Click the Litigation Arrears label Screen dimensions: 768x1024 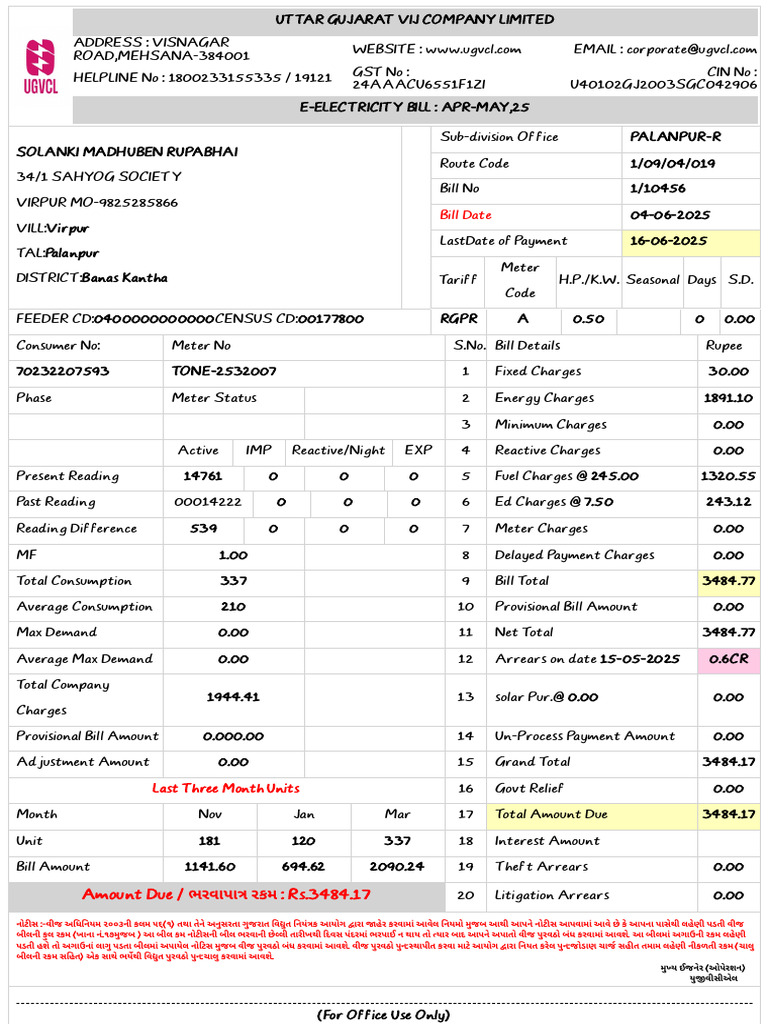tap(552, 895)
